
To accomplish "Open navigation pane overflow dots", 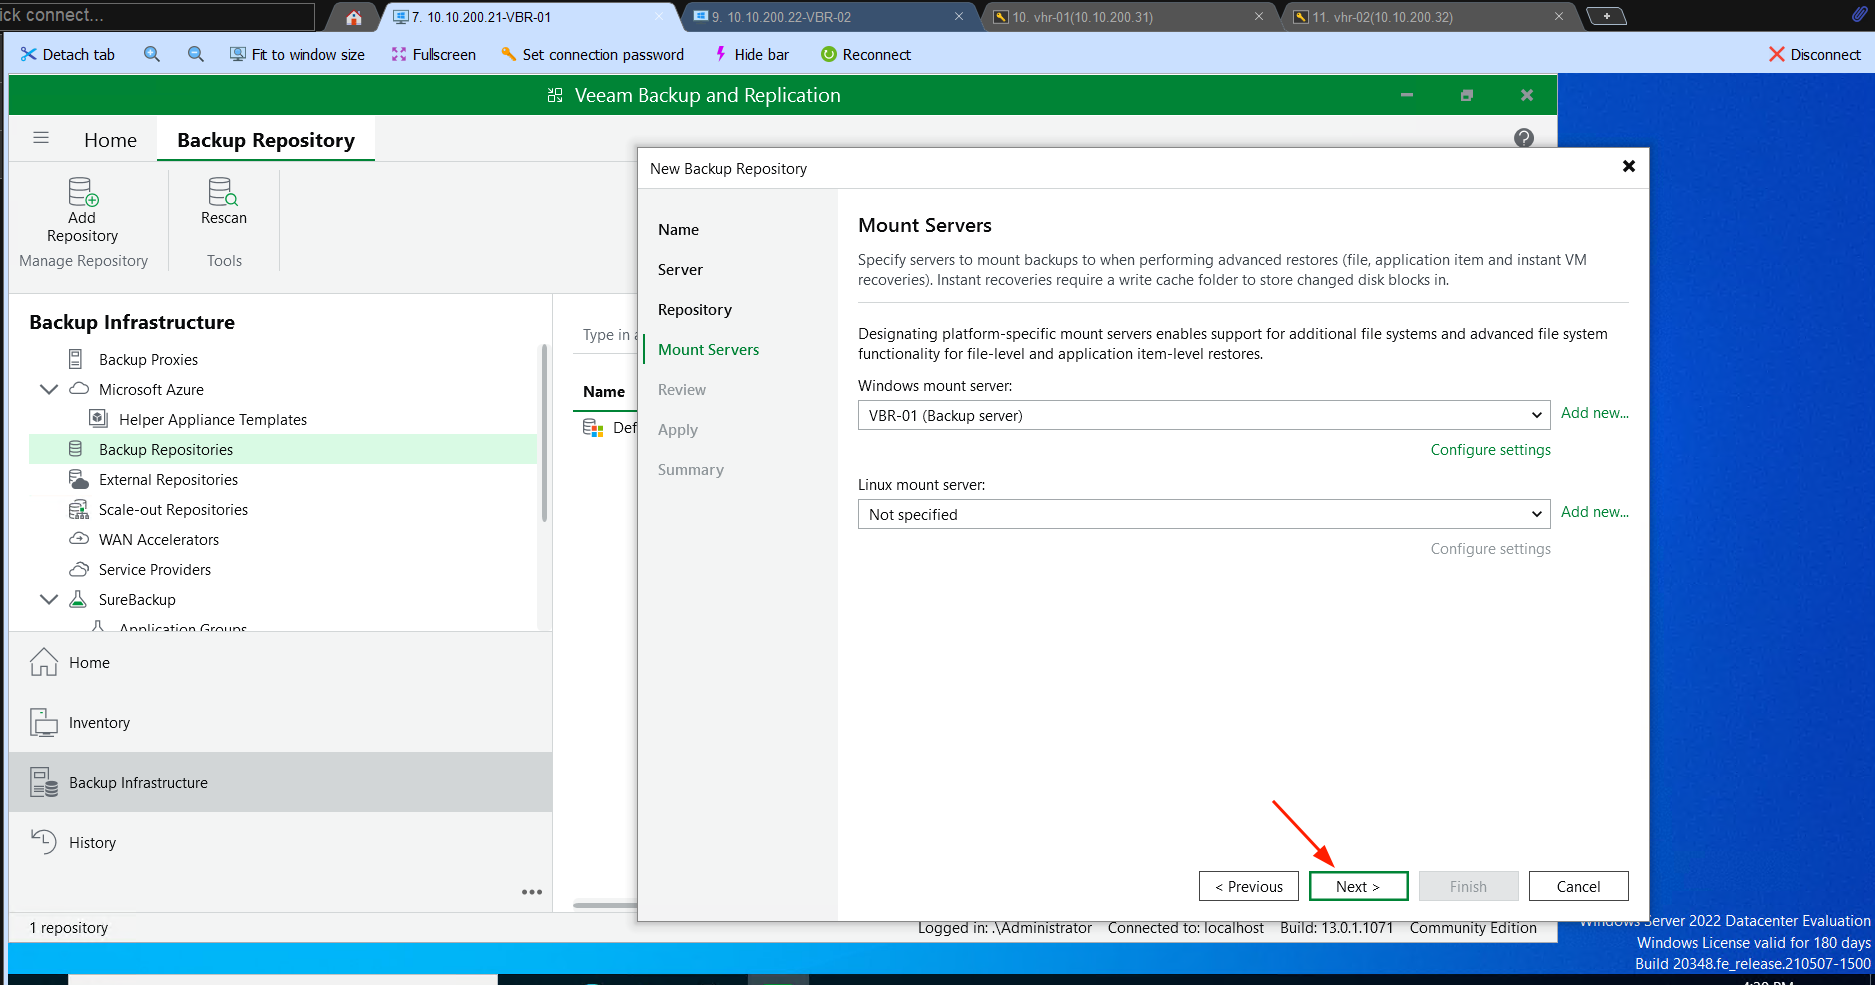I will tap(531, 892).
